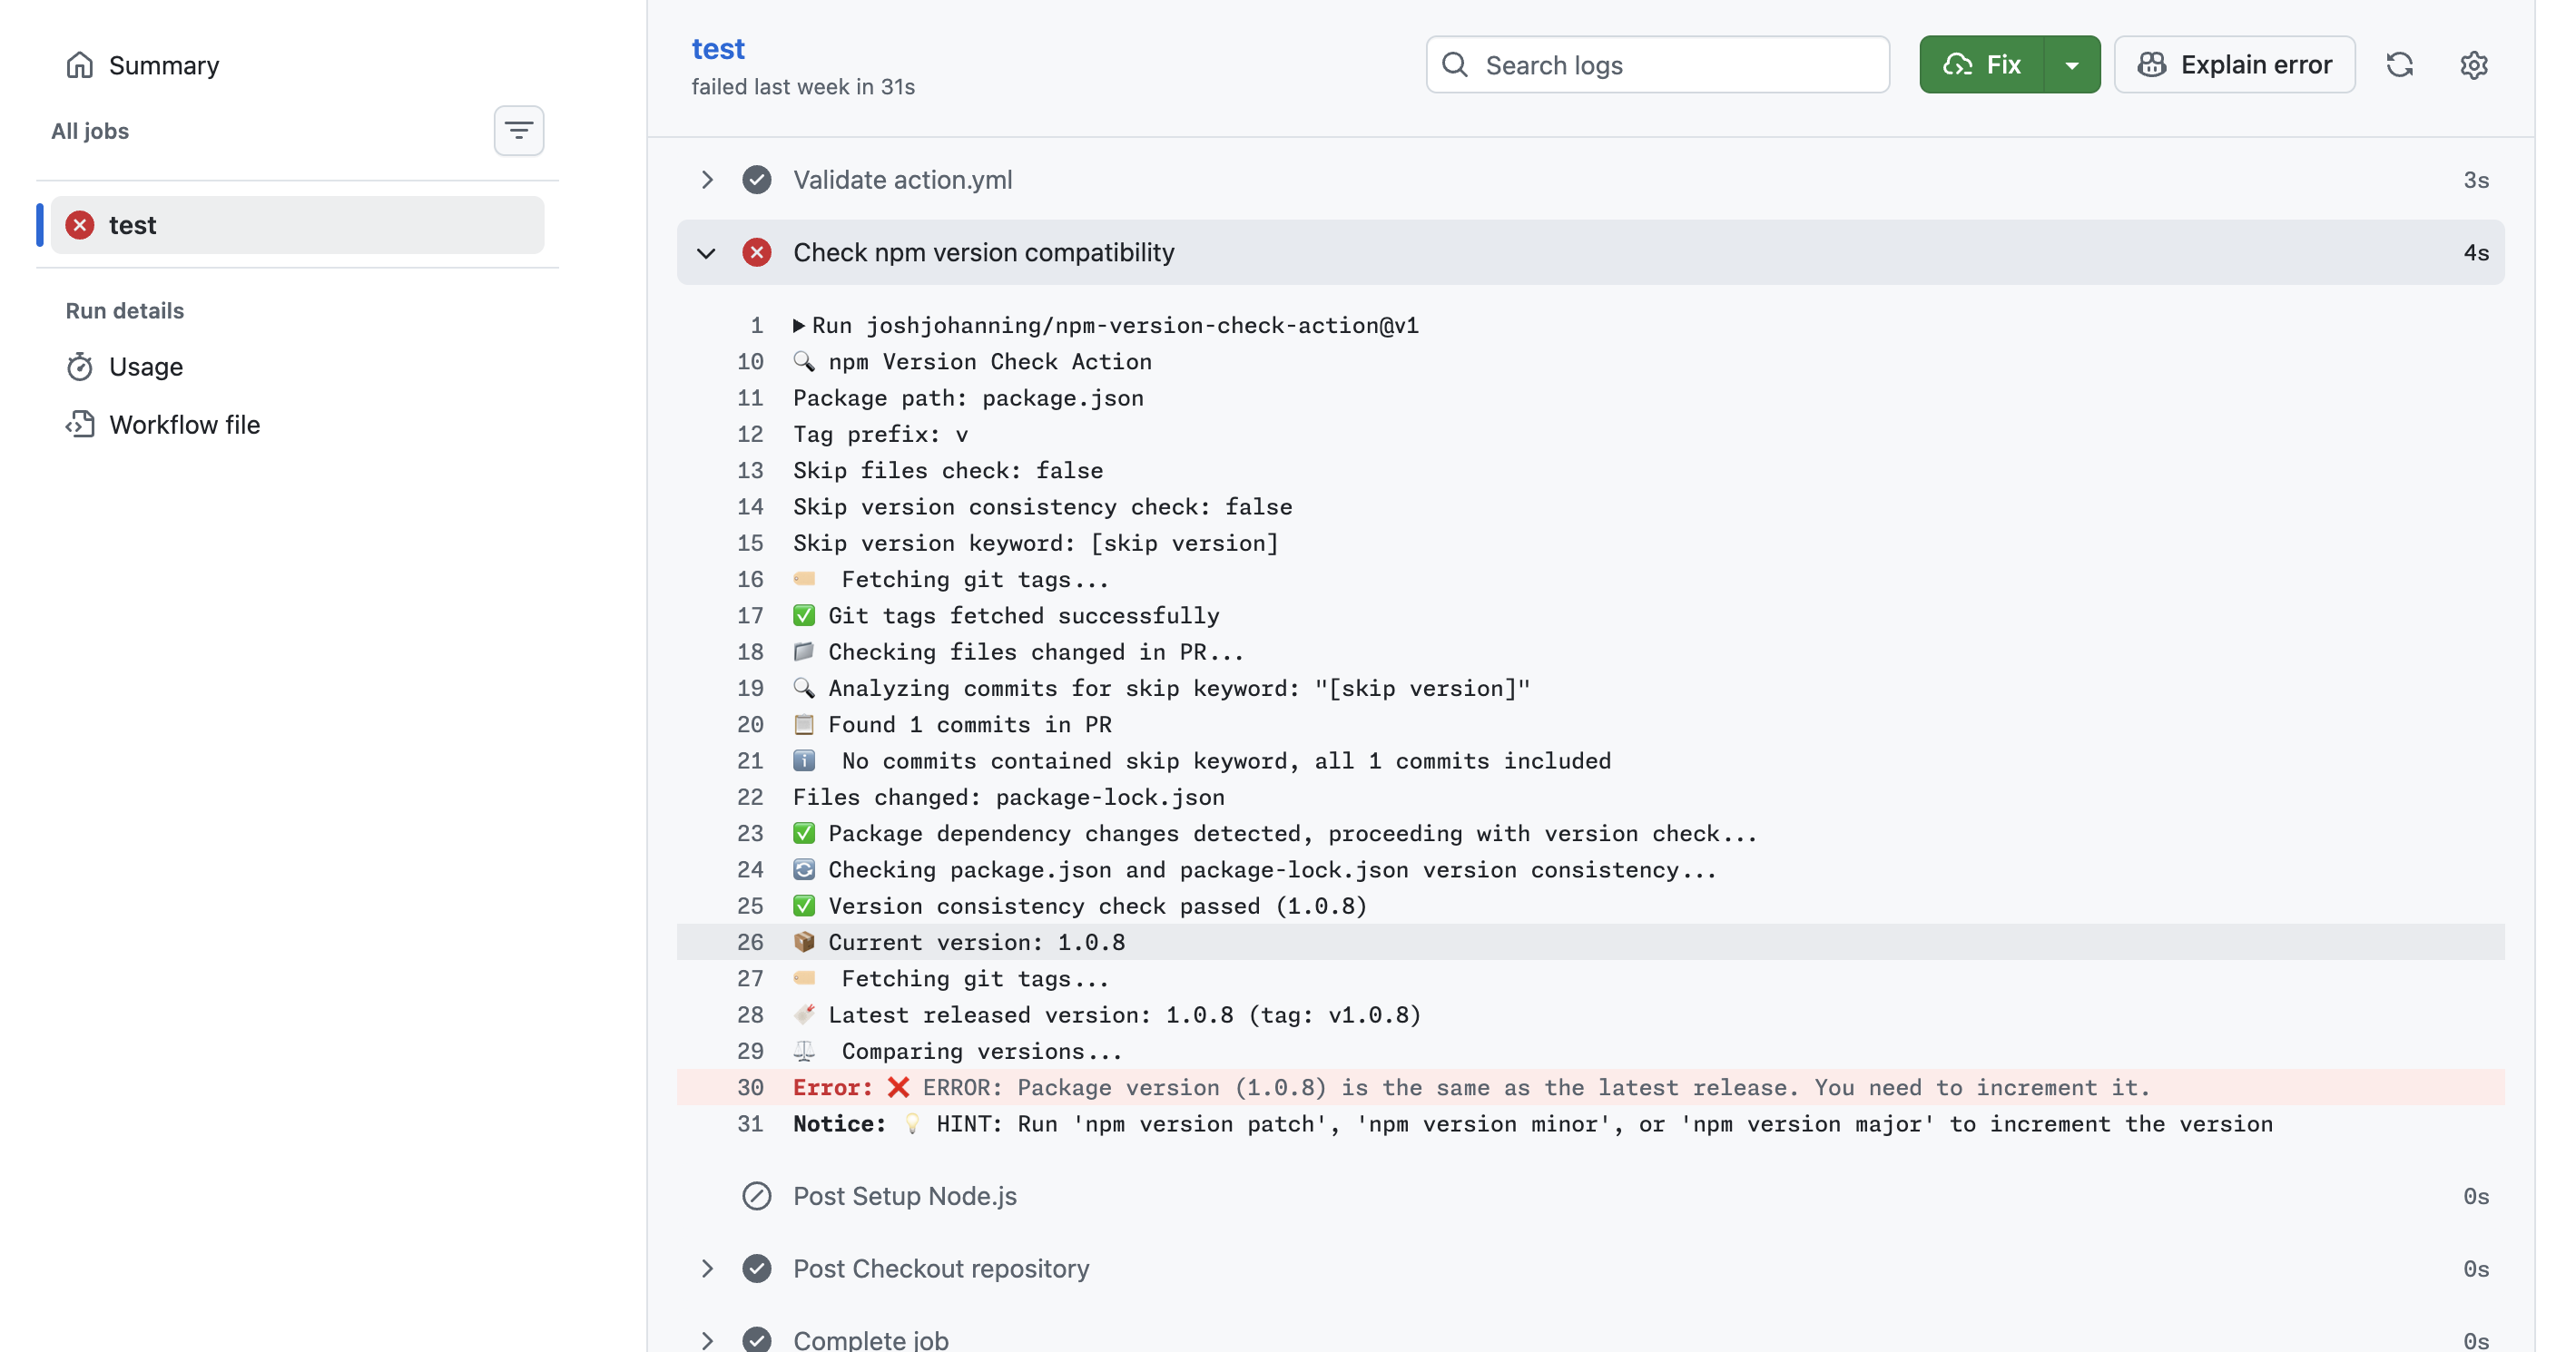The width and height of the screenshot is (2576, 1352).
Task: Click the test job title link
Action: [718, 49]
